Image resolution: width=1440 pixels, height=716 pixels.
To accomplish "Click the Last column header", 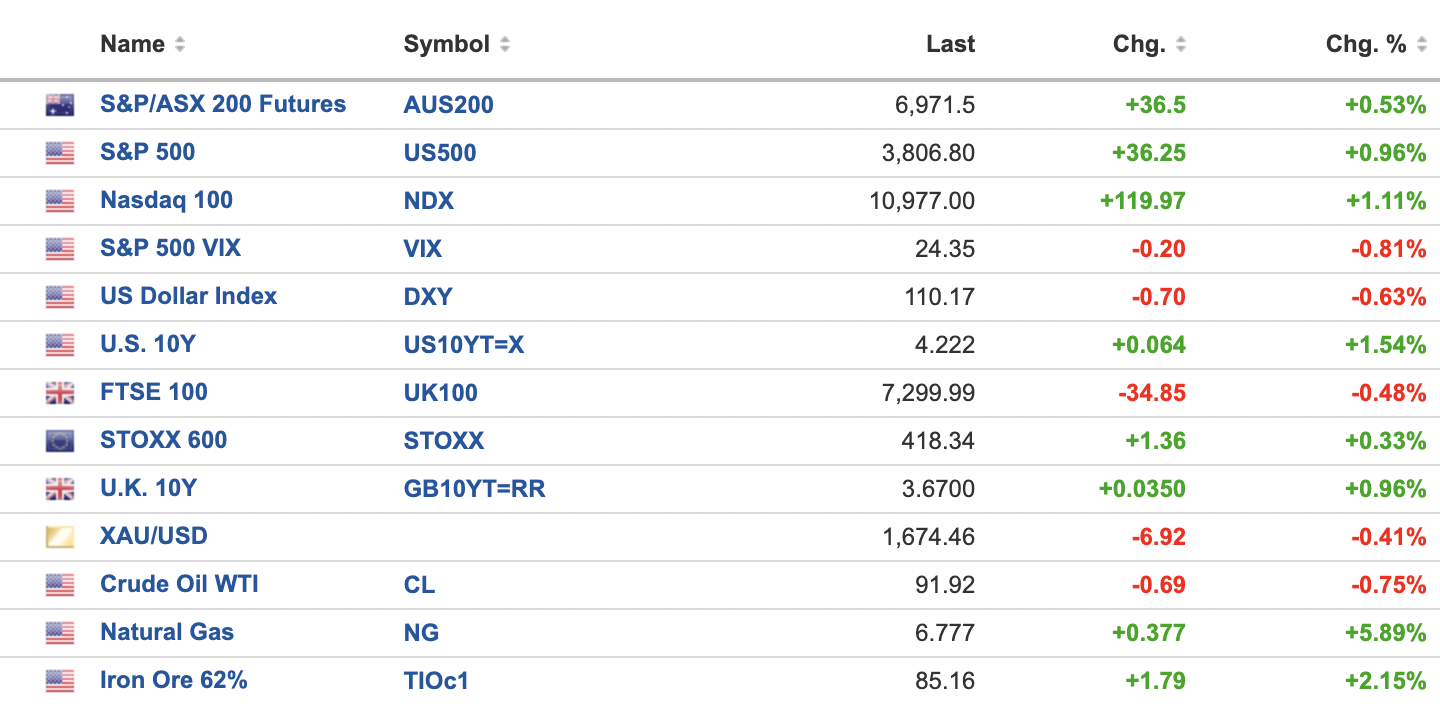I will pyautogui.click(x=950, y=44).
